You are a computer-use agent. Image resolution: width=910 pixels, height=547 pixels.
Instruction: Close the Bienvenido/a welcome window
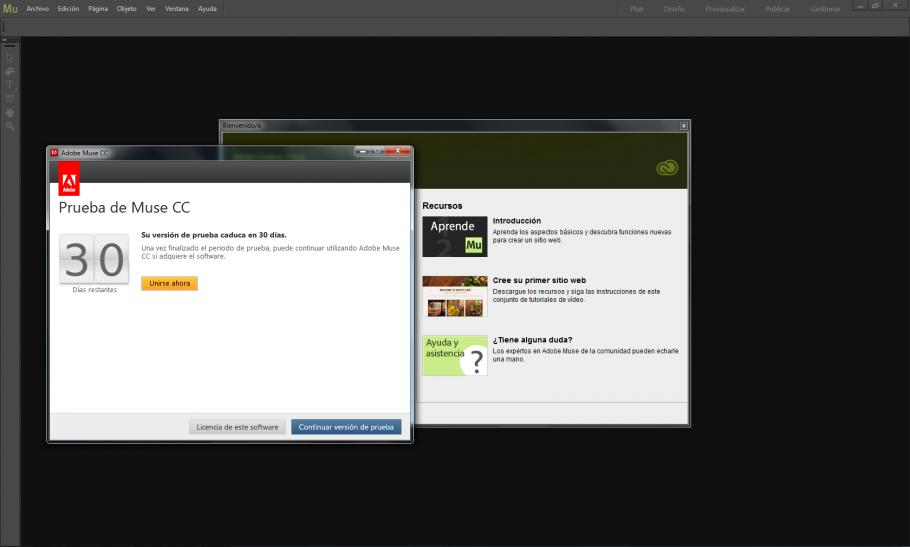coord(684,125)
